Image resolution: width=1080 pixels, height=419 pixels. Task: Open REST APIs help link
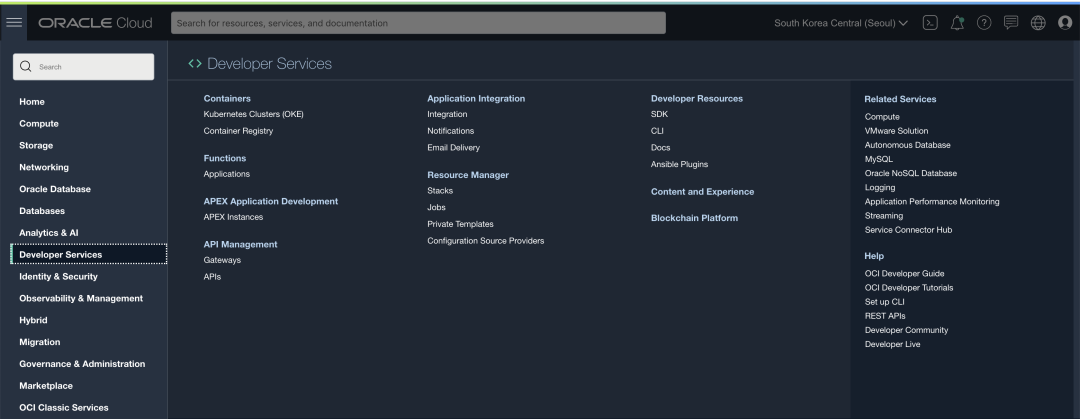[x=885, y=316]
